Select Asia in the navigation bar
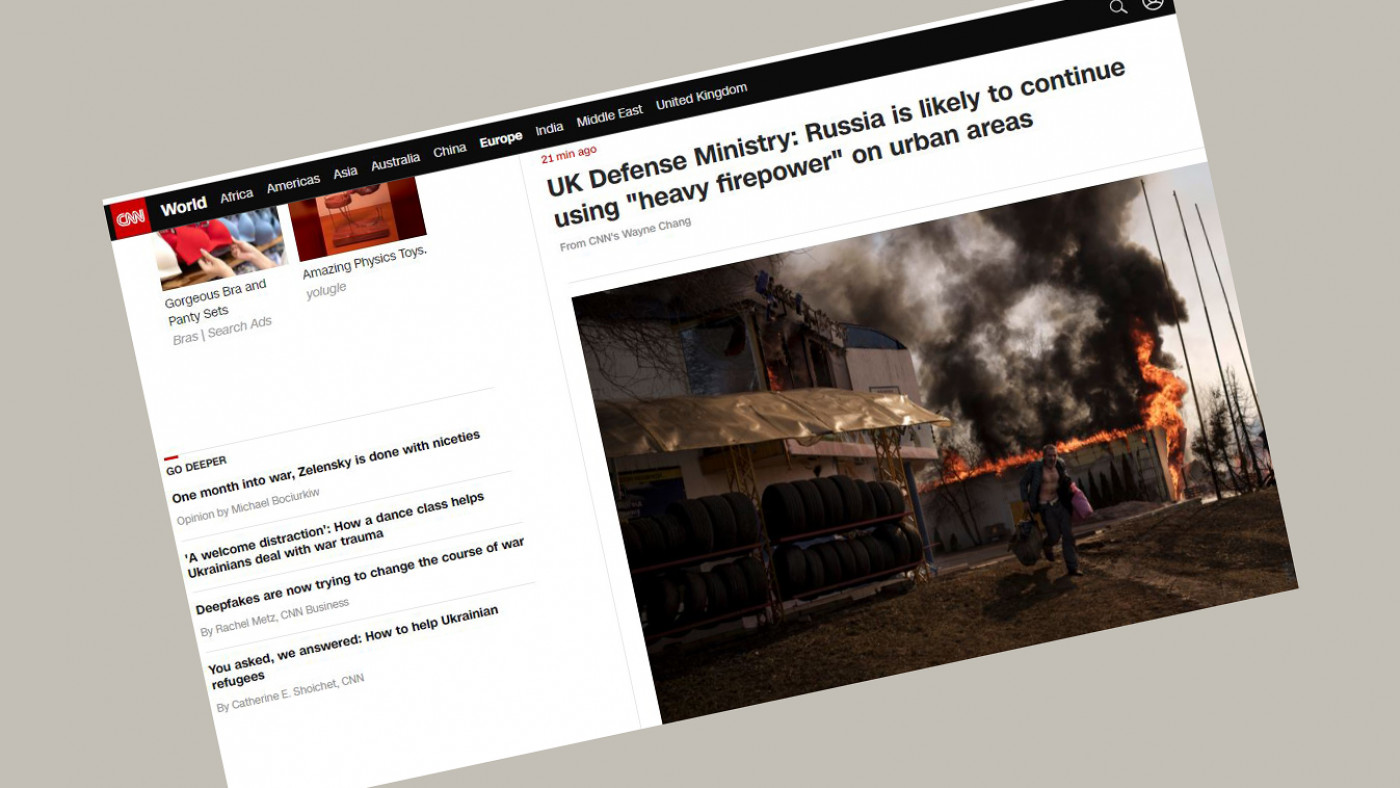This screenshot has height=788, width=1400. pos(345,172)
